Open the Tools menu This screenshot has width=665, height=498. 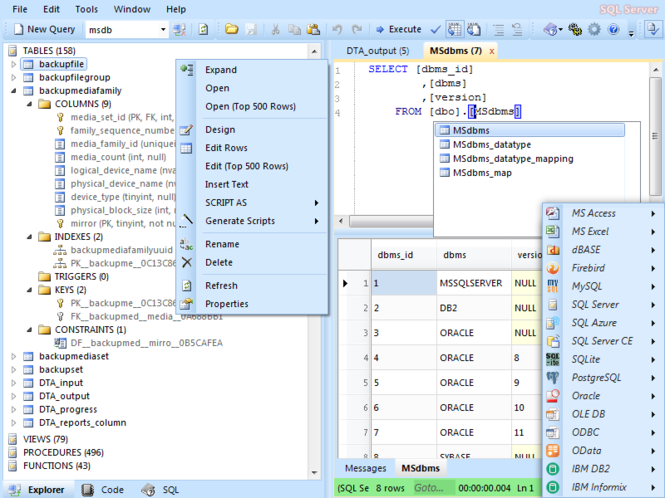(x=87, y=9)
